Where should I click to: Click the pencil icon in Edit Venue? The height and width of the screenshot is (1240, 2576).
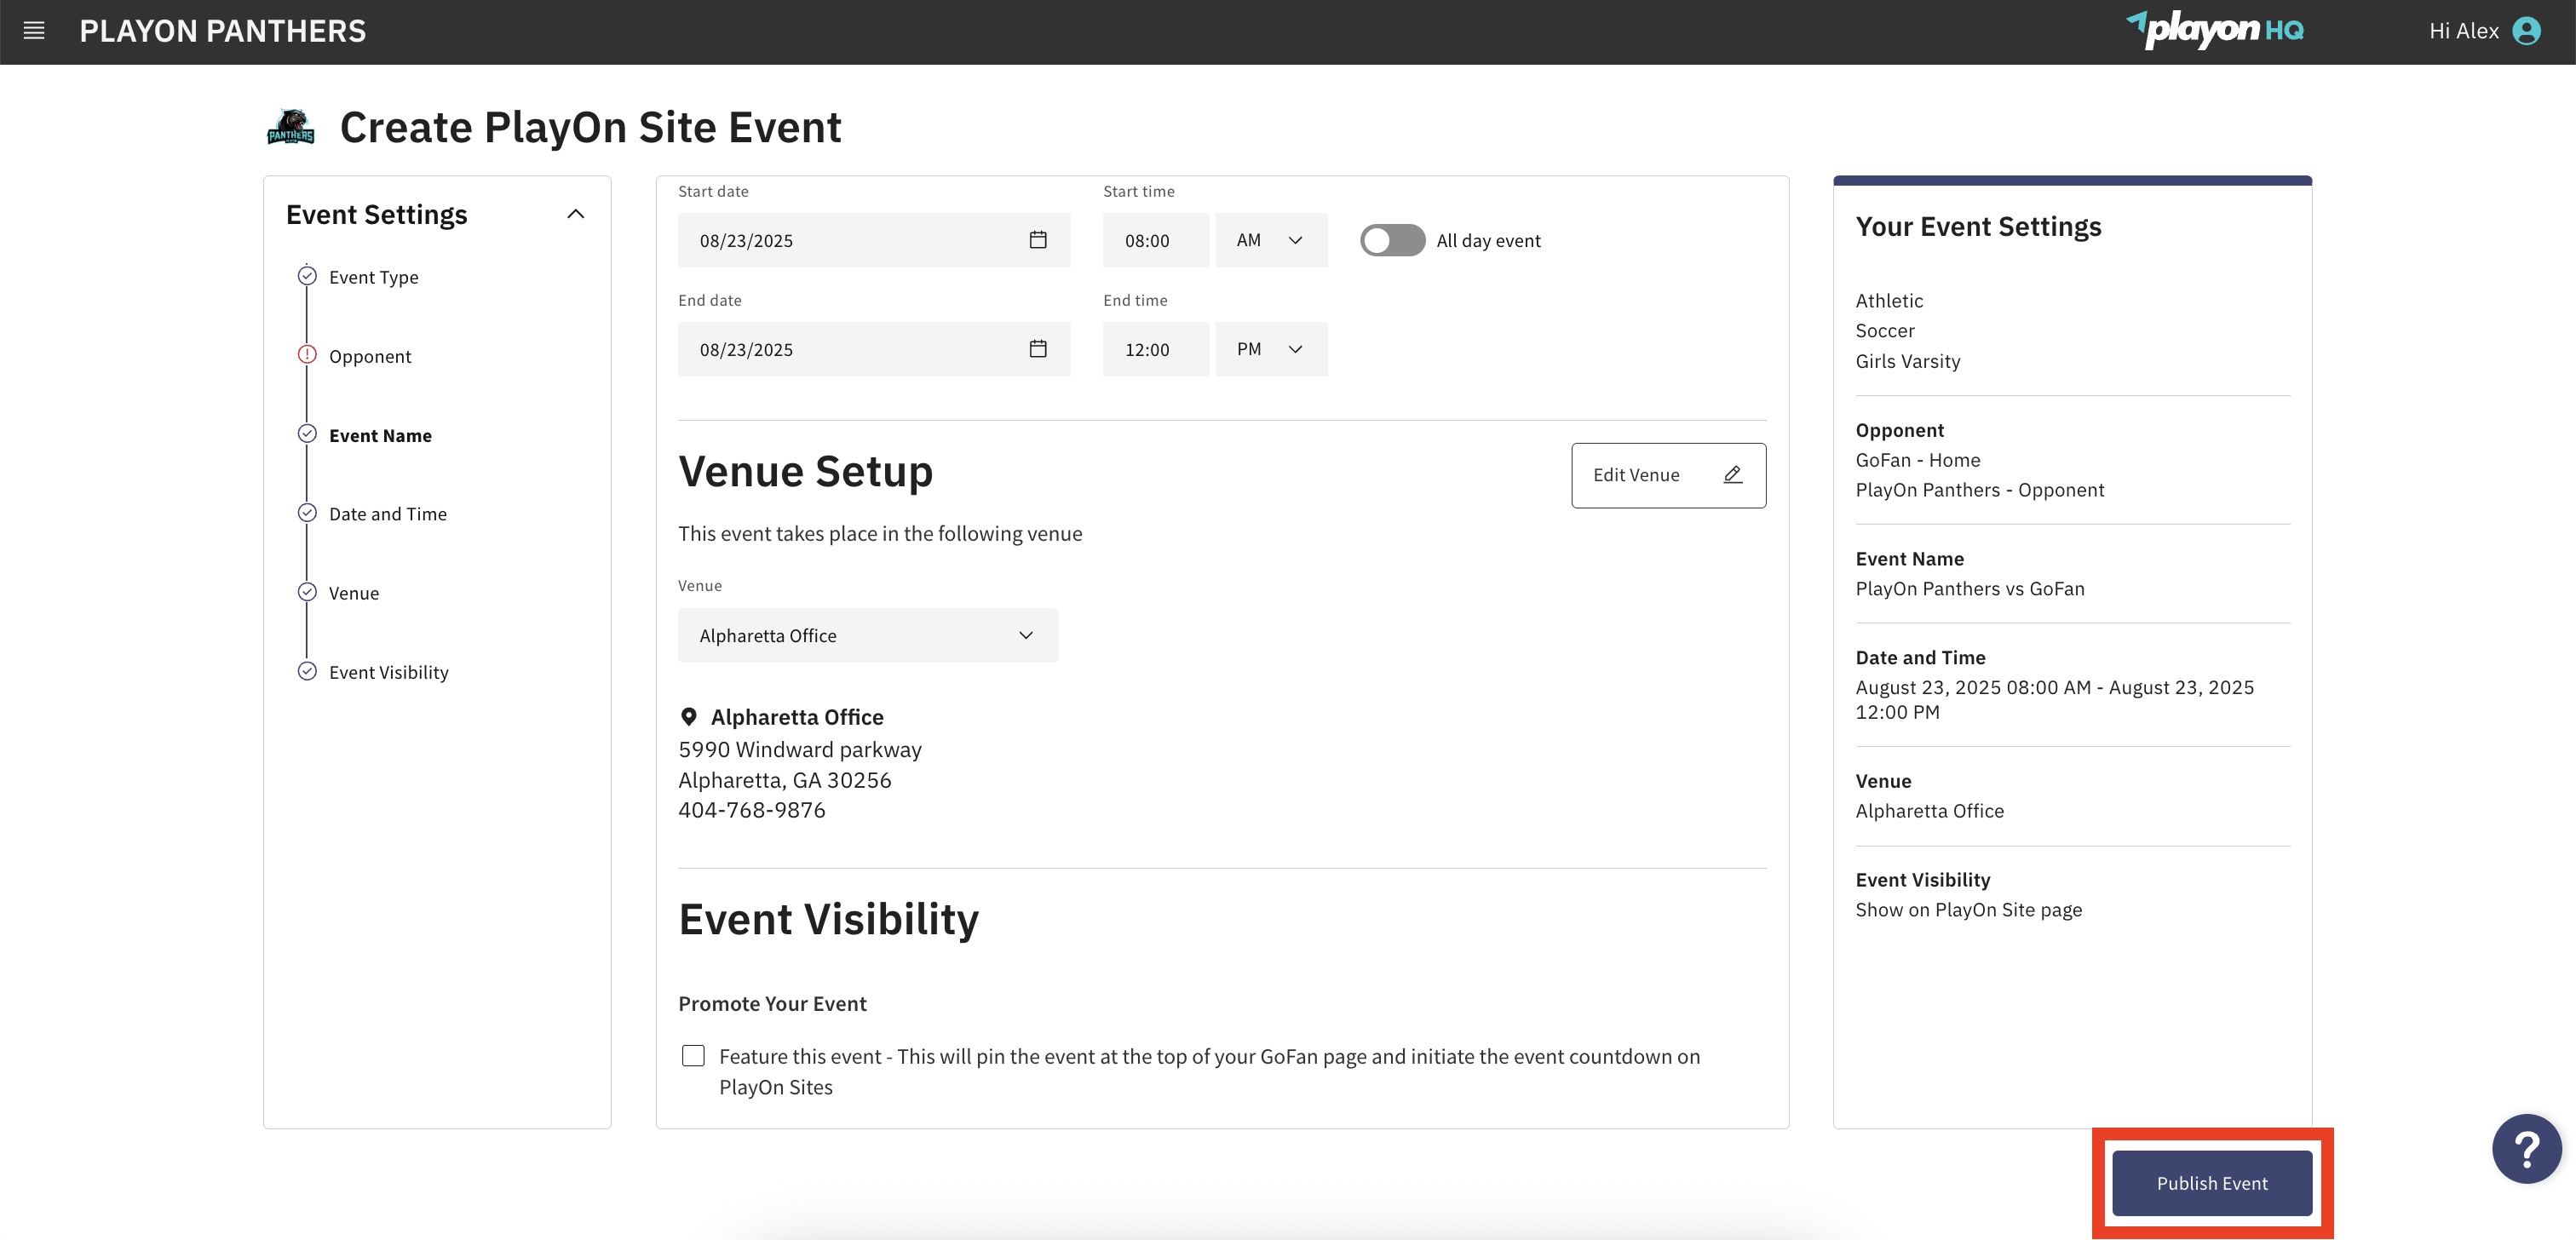click(1733, 475)
